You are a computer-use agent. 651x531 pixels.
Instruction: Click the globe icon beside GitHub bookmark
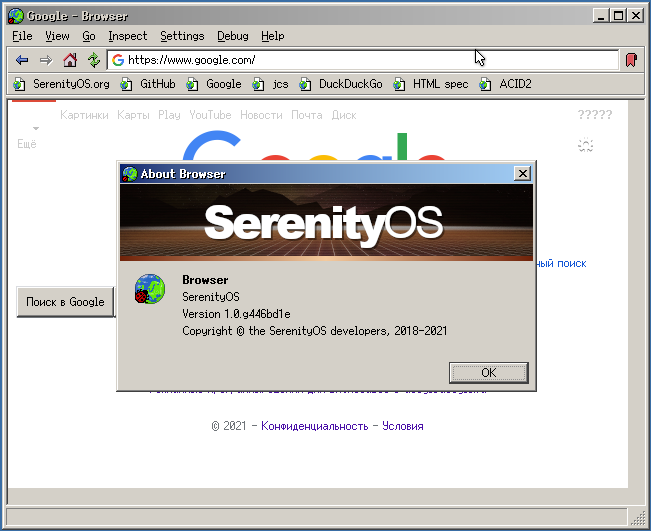tap(126, 84)
